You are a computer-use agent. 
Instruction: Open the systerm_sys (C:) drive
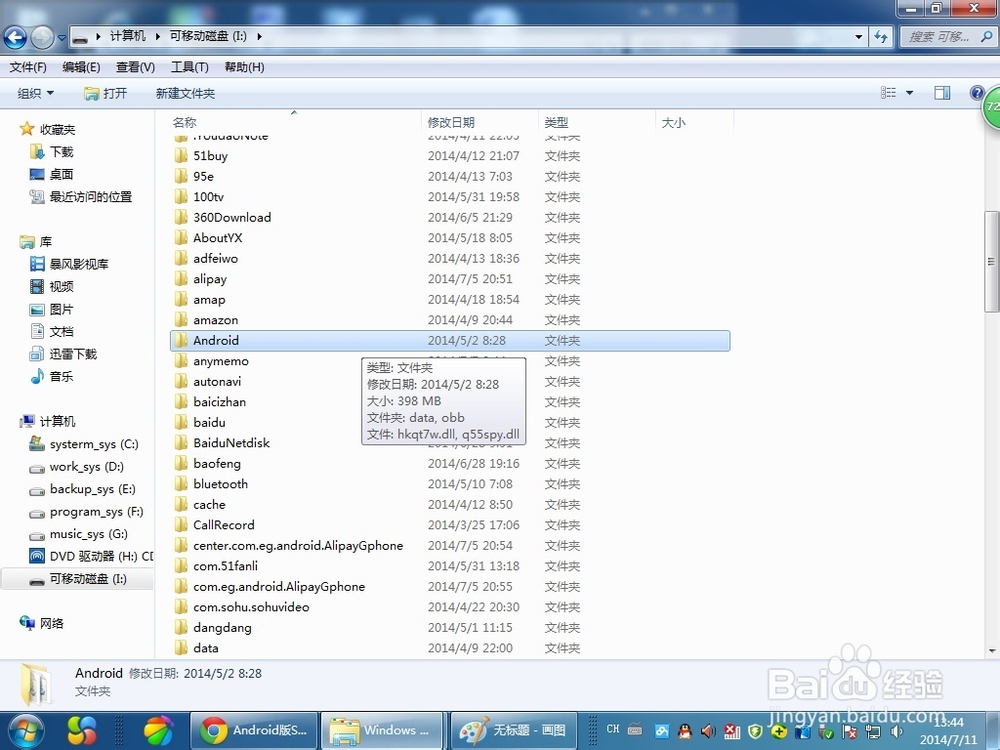pyautogui.click(x=84, y=444)
